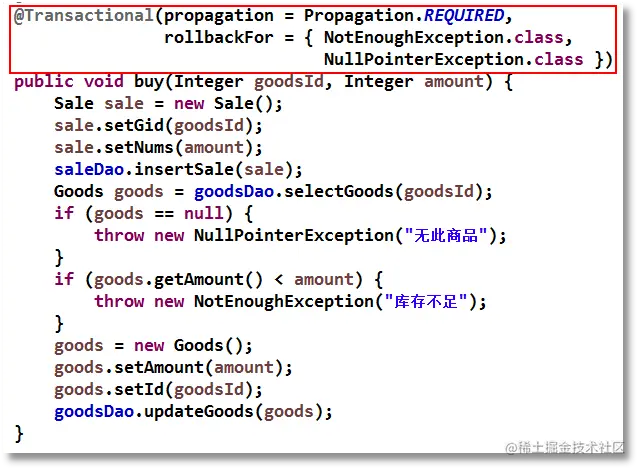Click the setGid method call
This screenshot has width=639, height=469.
134,126
